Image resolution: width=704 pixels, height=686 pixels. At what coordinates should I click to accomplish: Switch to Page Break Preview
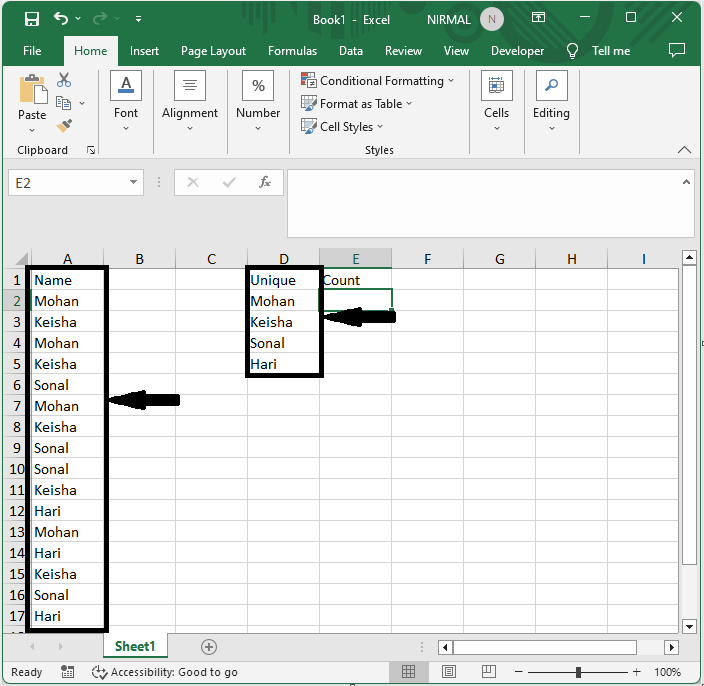(488, 672)
